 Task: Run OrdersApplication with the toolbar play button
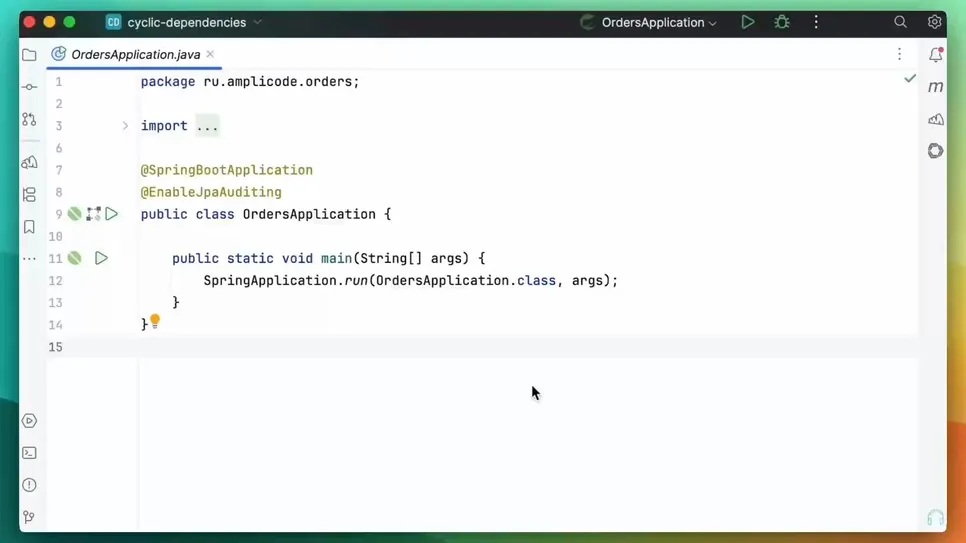coord(747,22)
